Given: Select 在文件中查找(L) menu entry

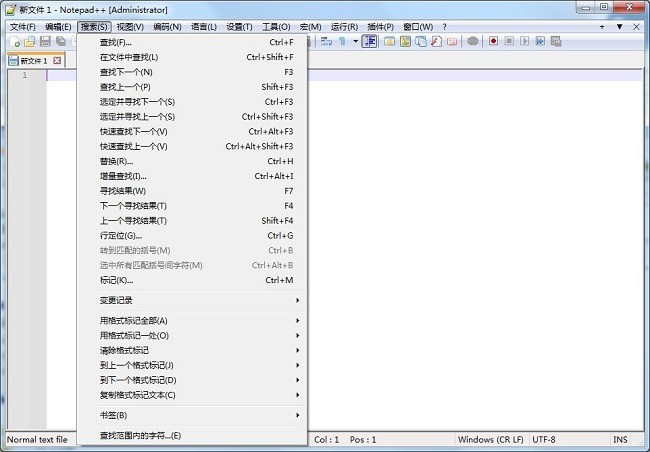Looking at the screenshot, I should tap(192, 57).
